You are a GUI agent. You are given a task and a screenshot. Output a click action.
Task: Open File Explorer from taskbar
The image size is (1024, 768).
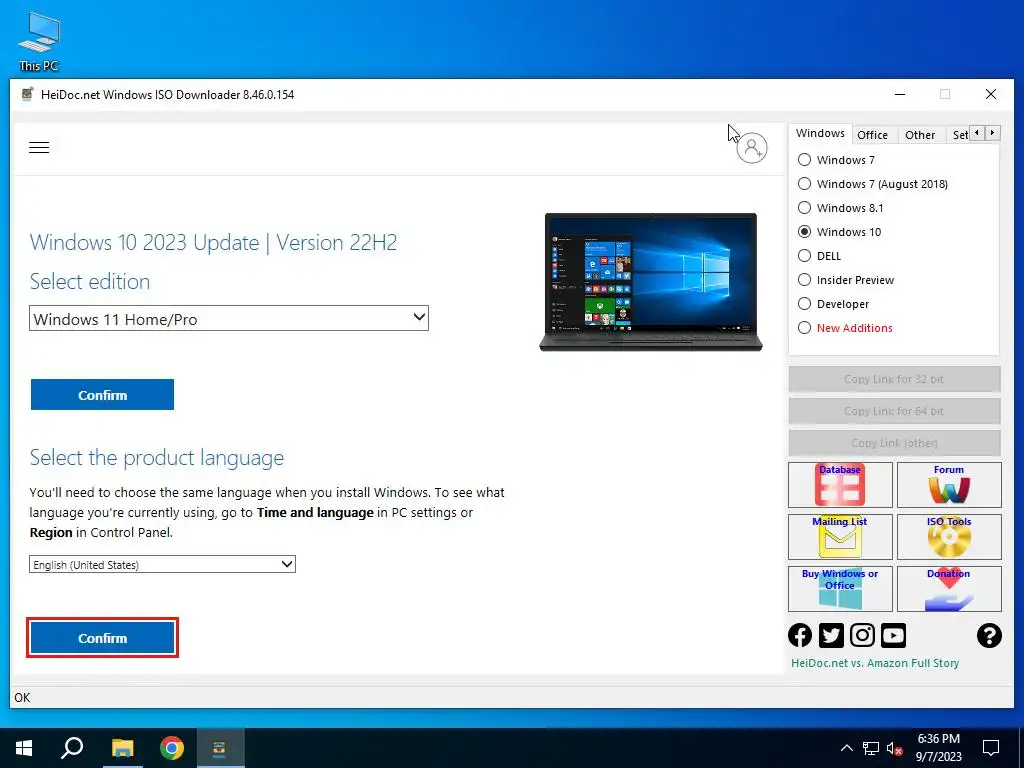tap(122, 748)
